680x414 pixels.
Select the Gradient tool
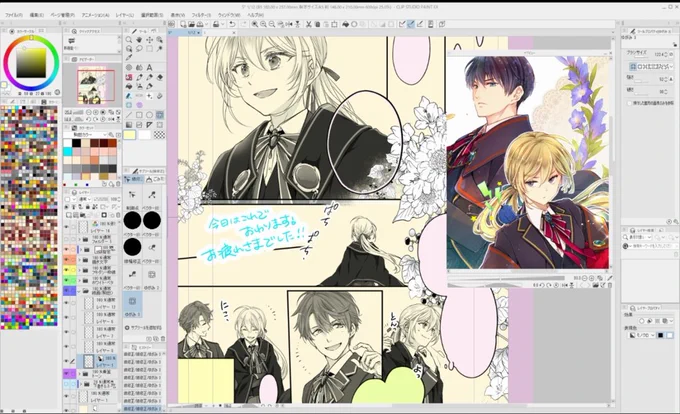click(129, 125)
